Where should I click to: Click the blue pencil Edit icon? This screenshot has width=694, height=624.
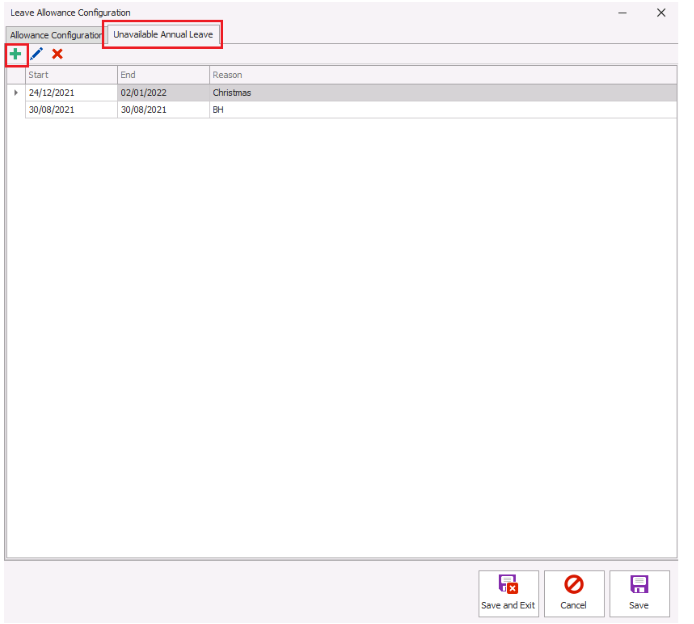pos(37,54)
